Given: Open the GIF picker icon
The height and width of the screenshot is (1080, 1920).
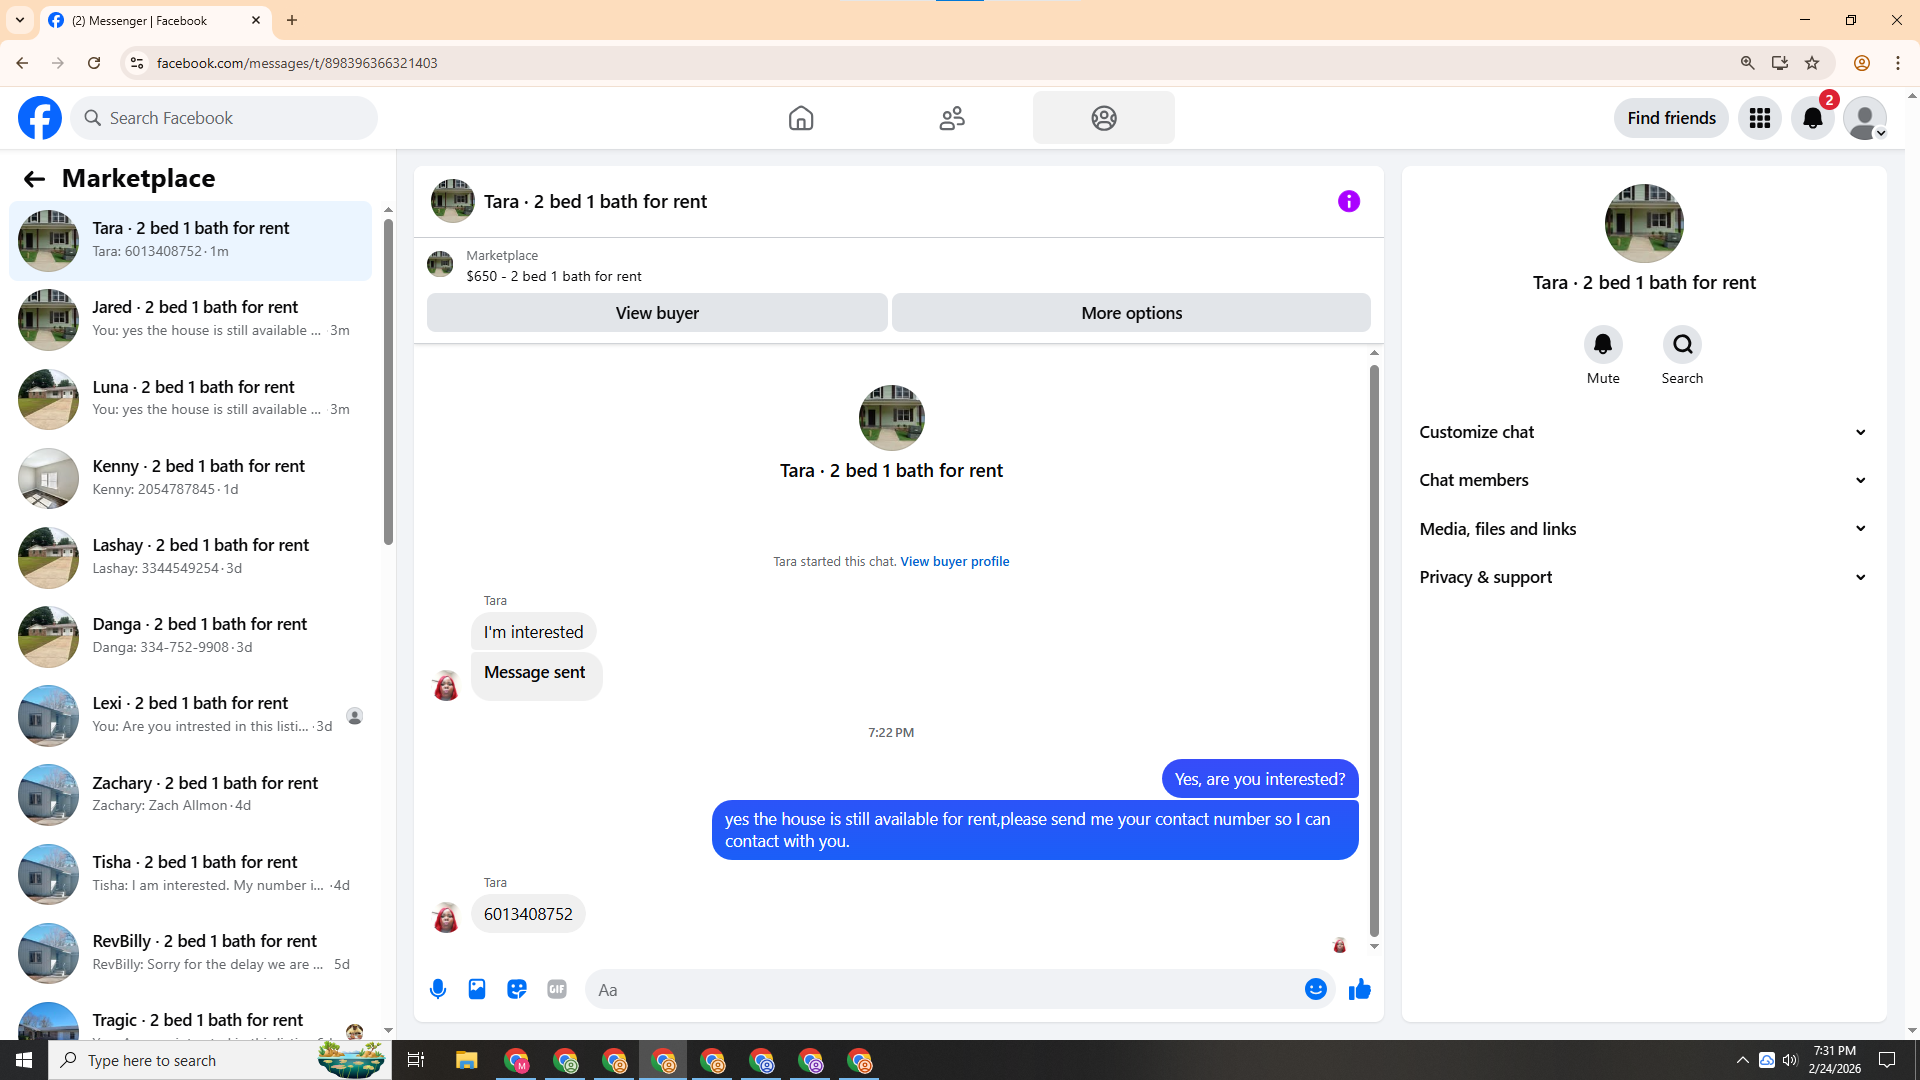Looking at the screenshot, I should 557,989.
